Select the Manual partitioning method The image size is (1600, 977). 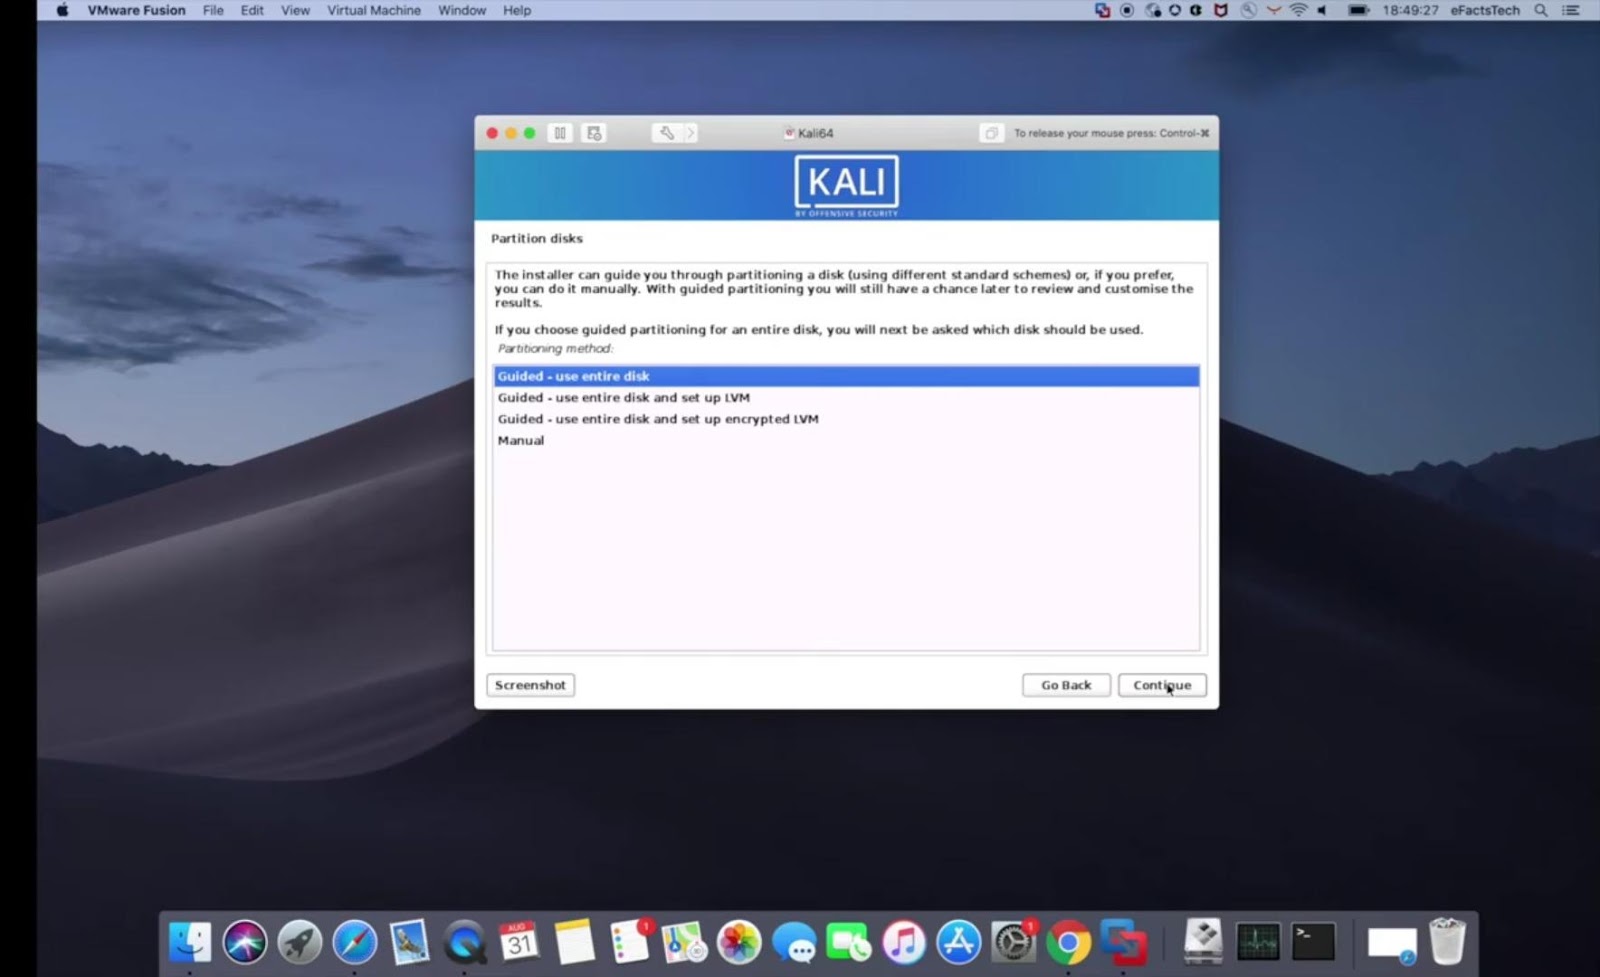846,440
